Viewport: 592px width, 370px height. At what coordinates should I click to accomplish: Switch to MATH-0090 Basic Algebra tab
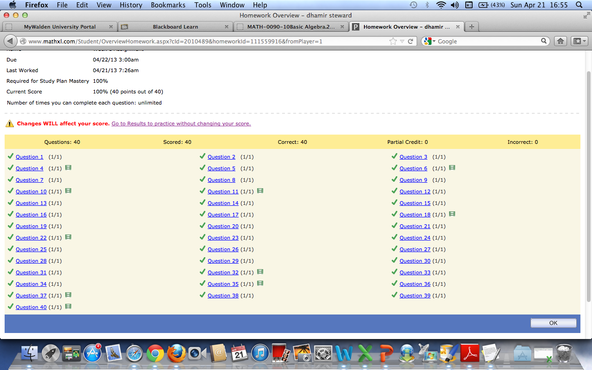[290, 27]
